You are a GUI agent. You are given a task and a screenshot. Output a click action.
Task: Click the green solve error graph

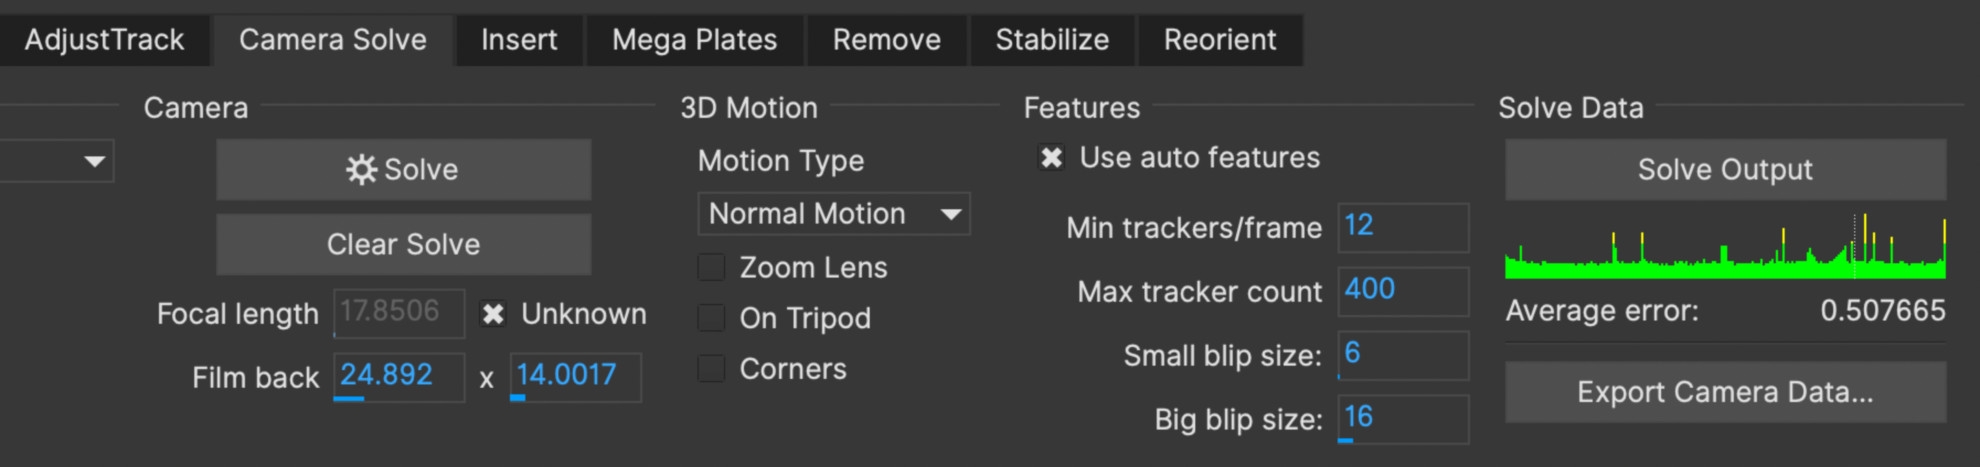point(1725,250)
